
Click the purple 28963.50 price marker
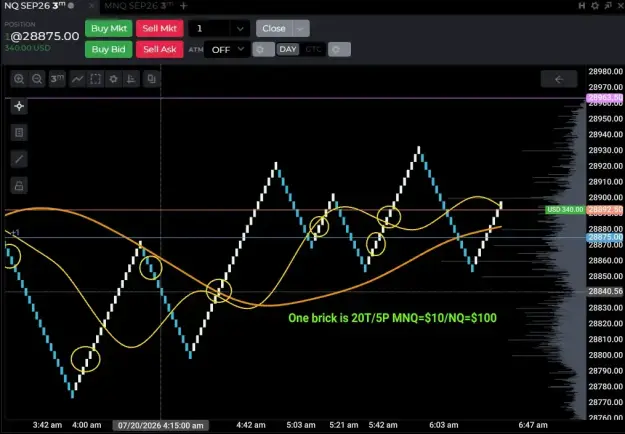(x=605, y=98)
